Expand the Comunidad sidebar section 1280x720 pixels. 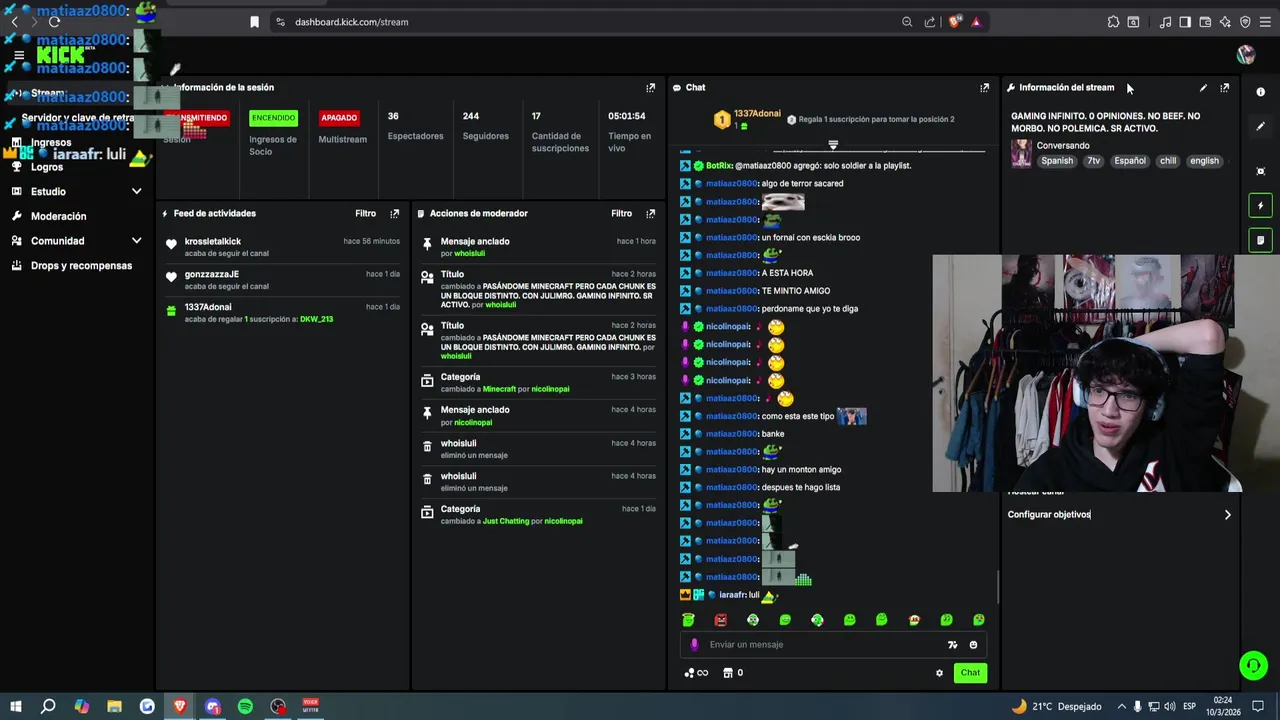tap(136, 241)
